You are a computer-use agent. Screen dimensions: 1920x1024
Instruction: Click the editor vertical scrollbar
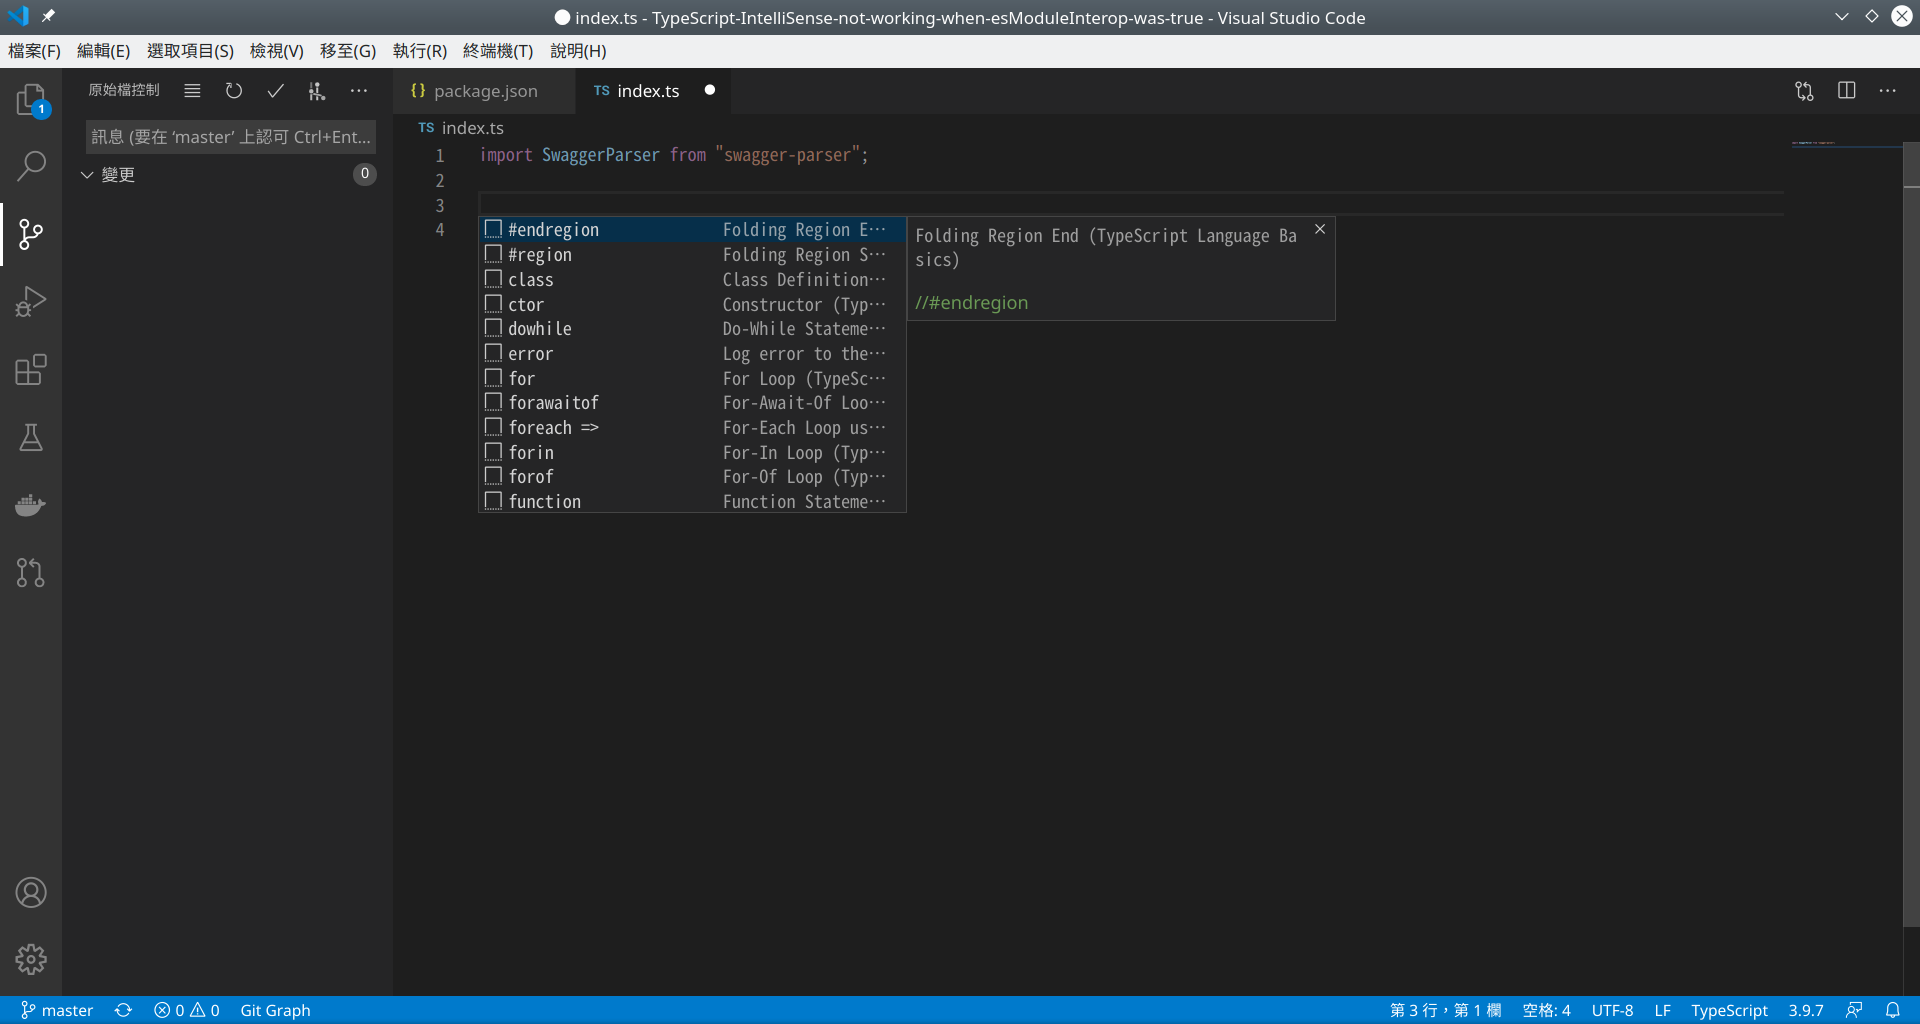tap(1911, 535)
